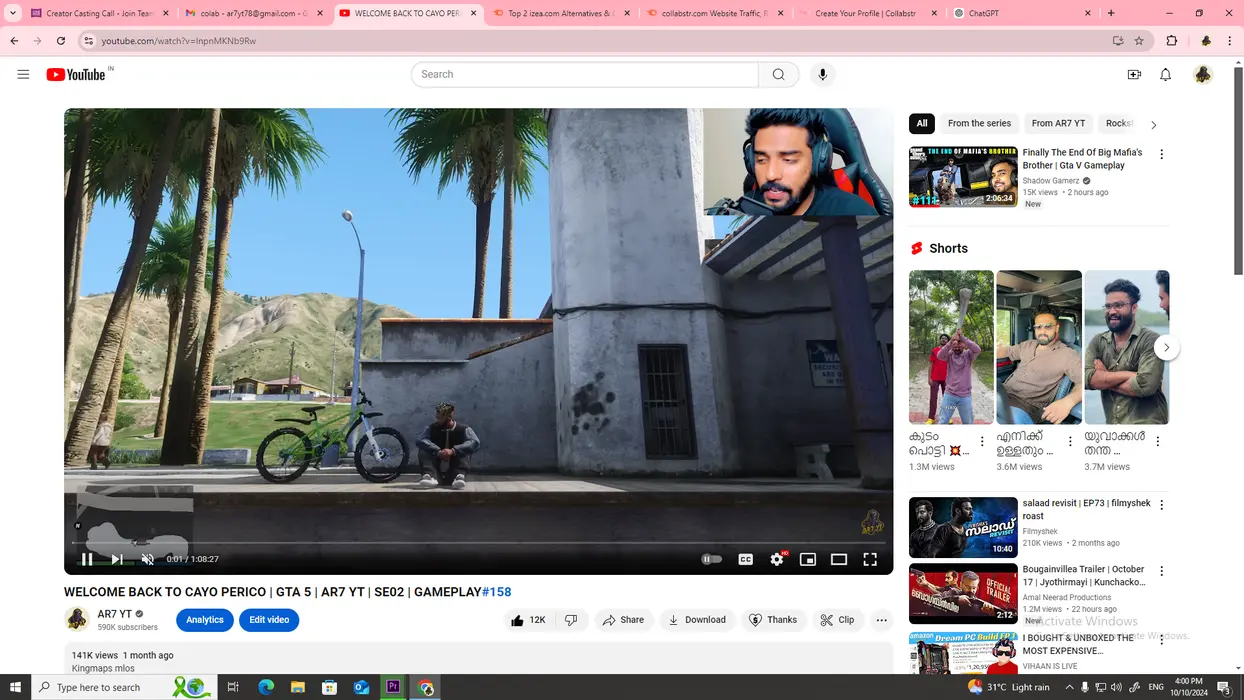Go back in browser history
This screenshot has width=1244, height=700.
(x=14, y=41)
